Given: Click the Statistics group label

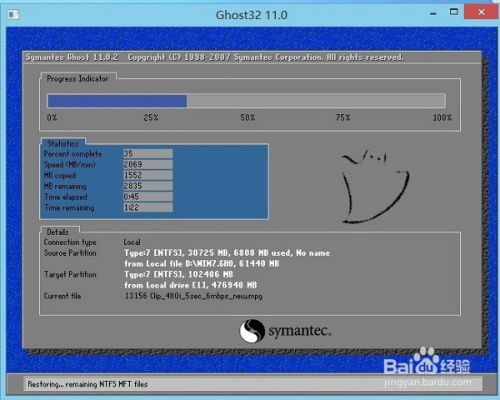Looking at the screenshot, I should coord(63,144).
